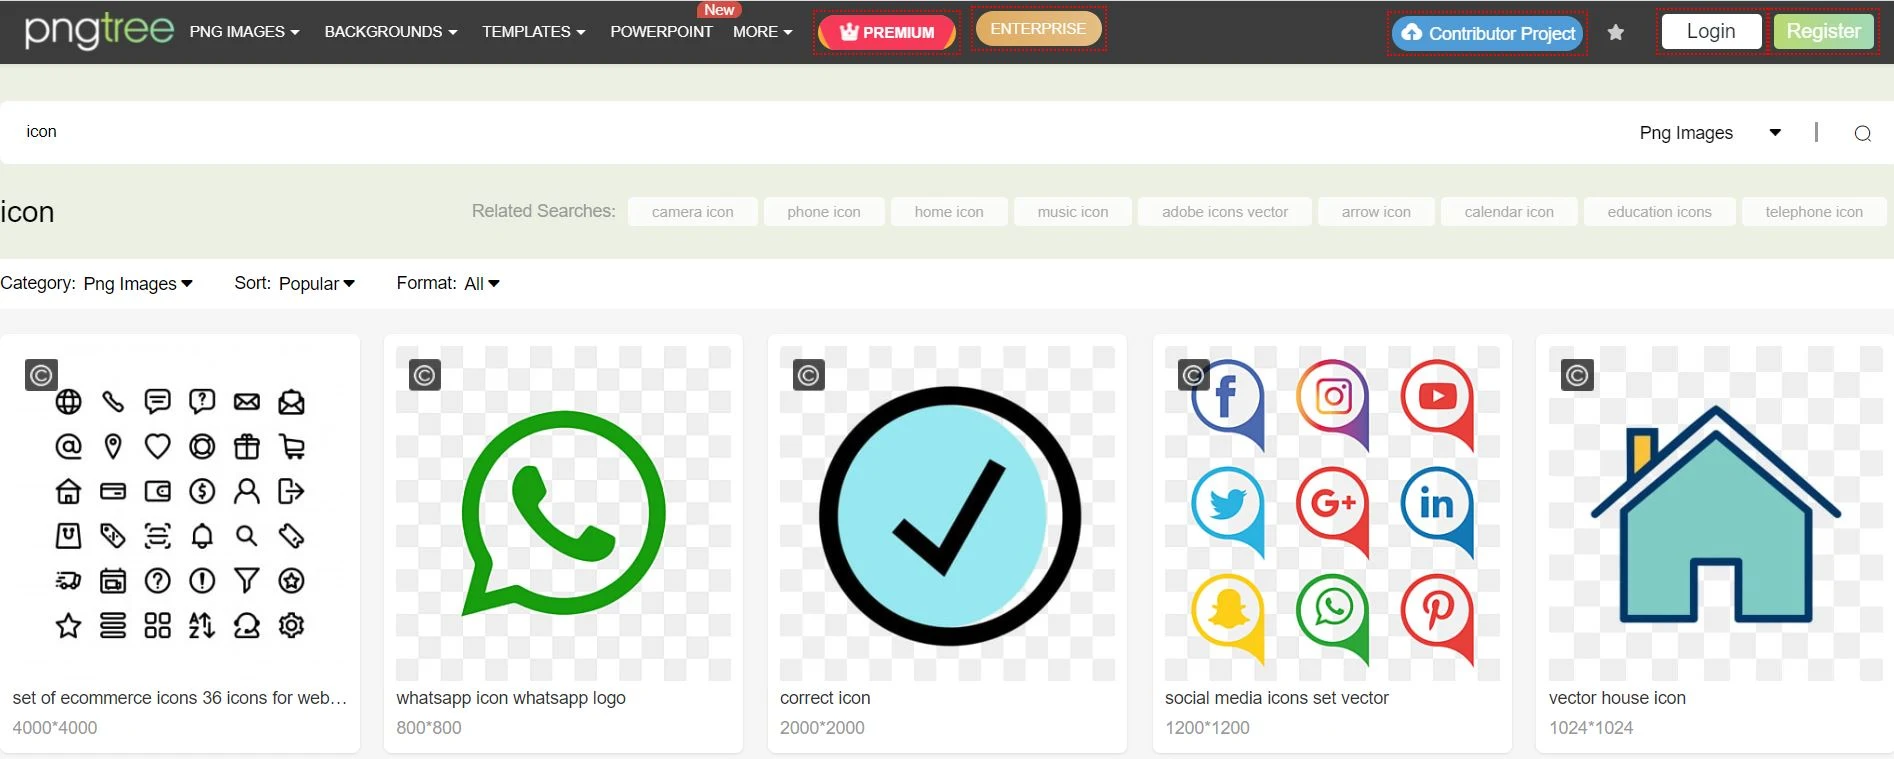
Task: Open the Png Images search type dropdown
Action: [1710, 133]
